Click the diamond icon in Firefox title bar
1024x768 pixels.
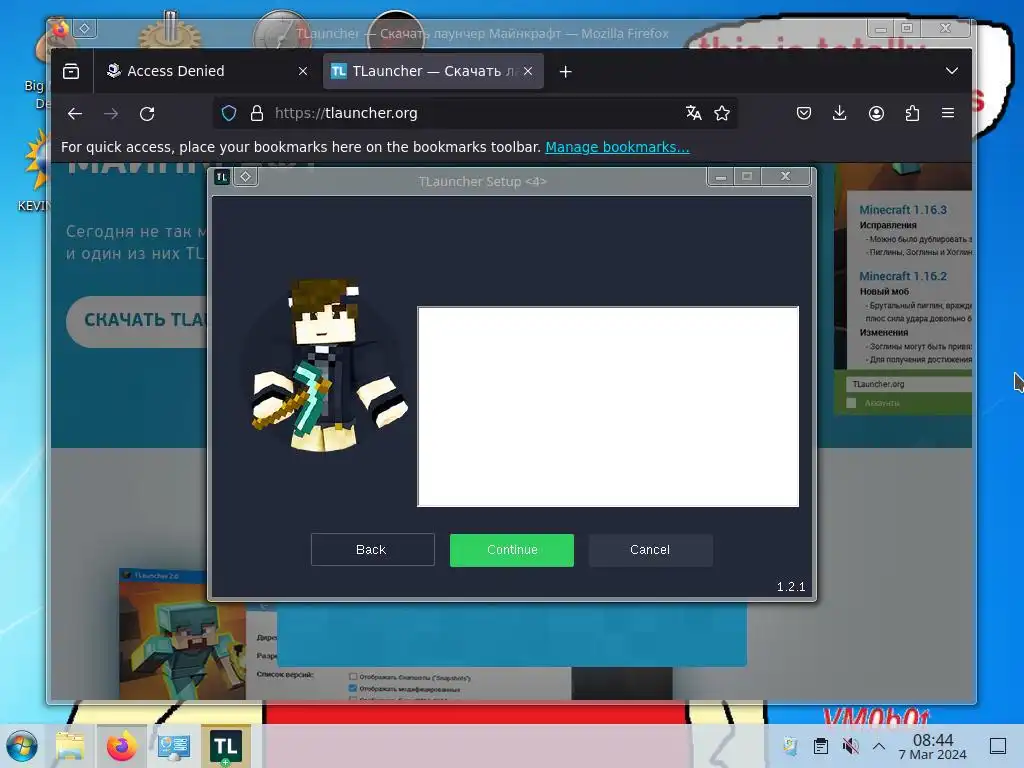[x=85, y=28]
